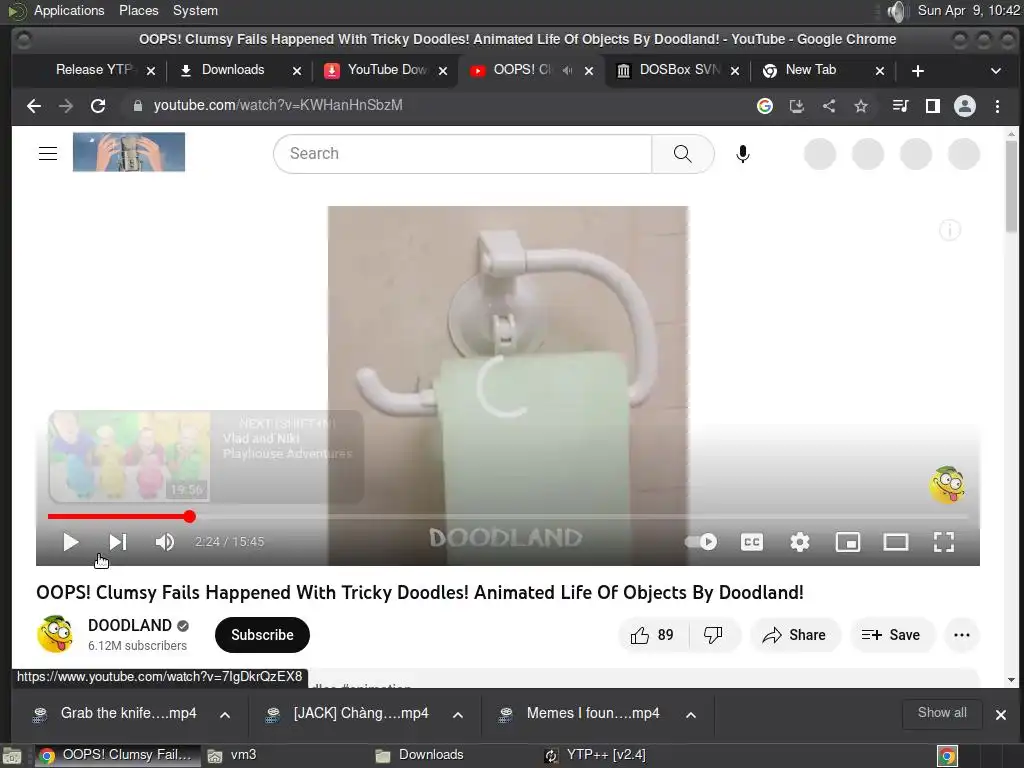Viewport: 1024px width, 768px height.
Task: Switch to the Downloads tab
Action: [x=233, y=70]
